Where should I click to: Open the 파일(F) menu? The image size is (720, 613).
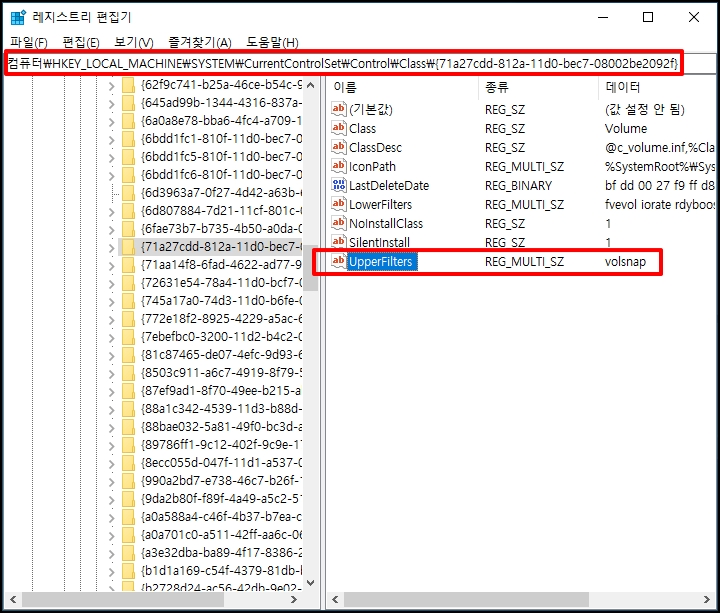coord(29,42)
